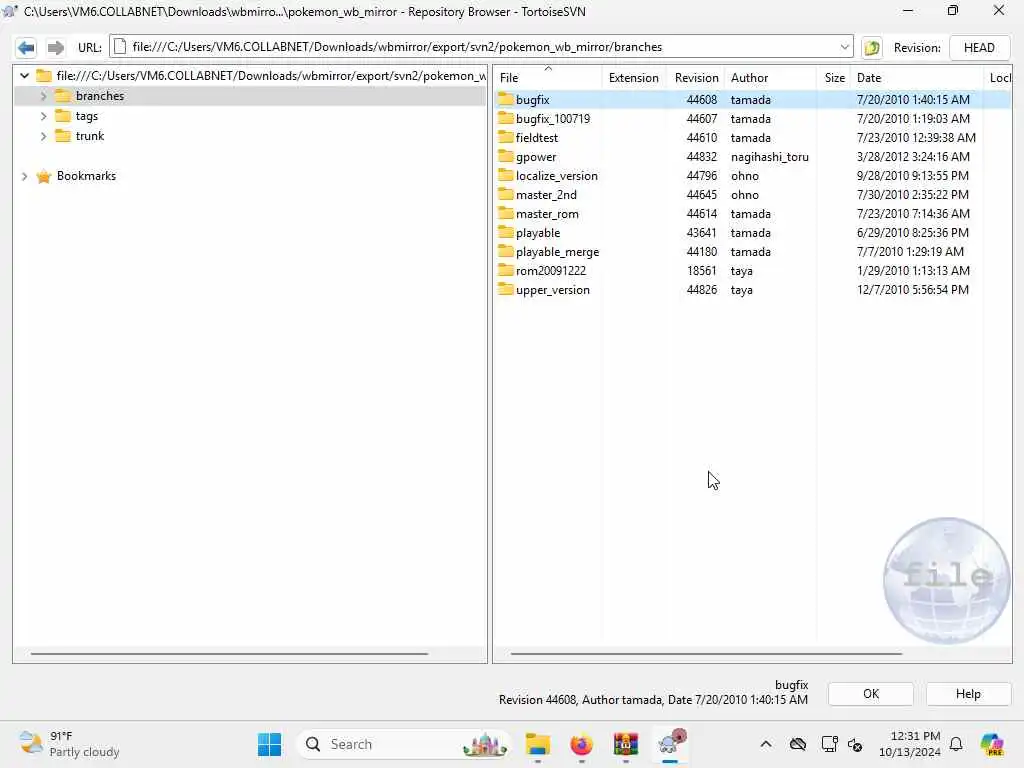Click the HEAD revision button
This screenshot has height=768, width=1024.
click(x=979, y=48)
